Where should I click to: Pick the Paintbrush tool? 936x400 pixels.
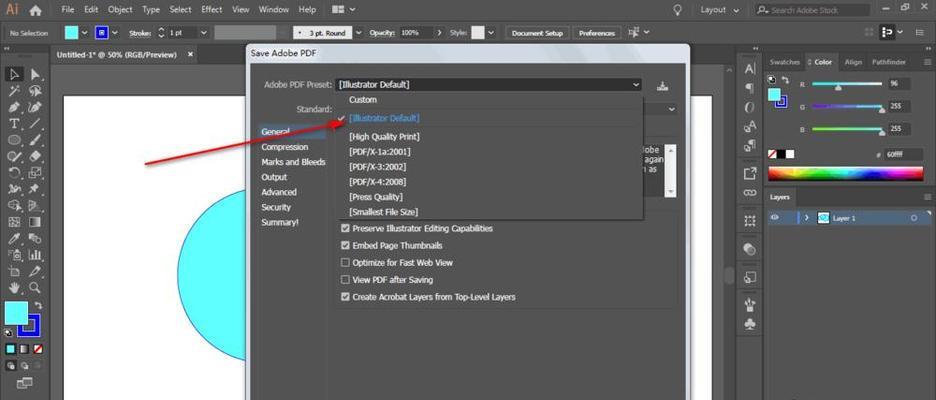pyautogui.click(x=35, y=140)
